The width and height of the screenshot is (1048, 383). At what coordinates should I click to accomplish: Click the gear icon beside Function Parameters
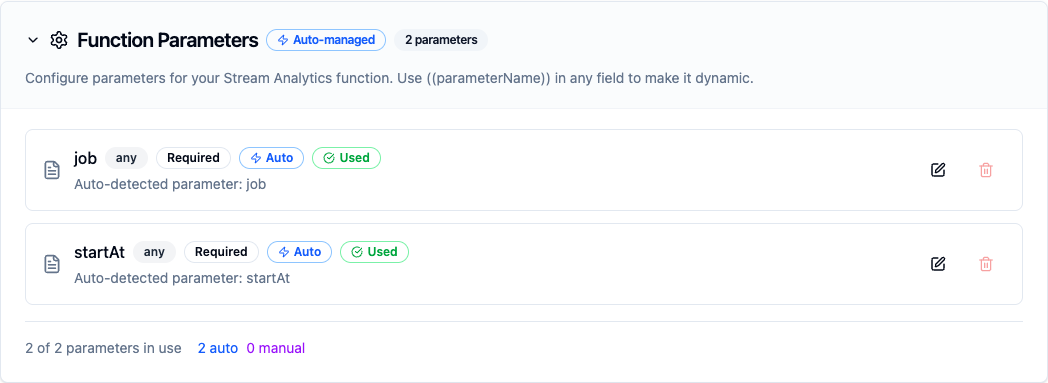[59, 40]
